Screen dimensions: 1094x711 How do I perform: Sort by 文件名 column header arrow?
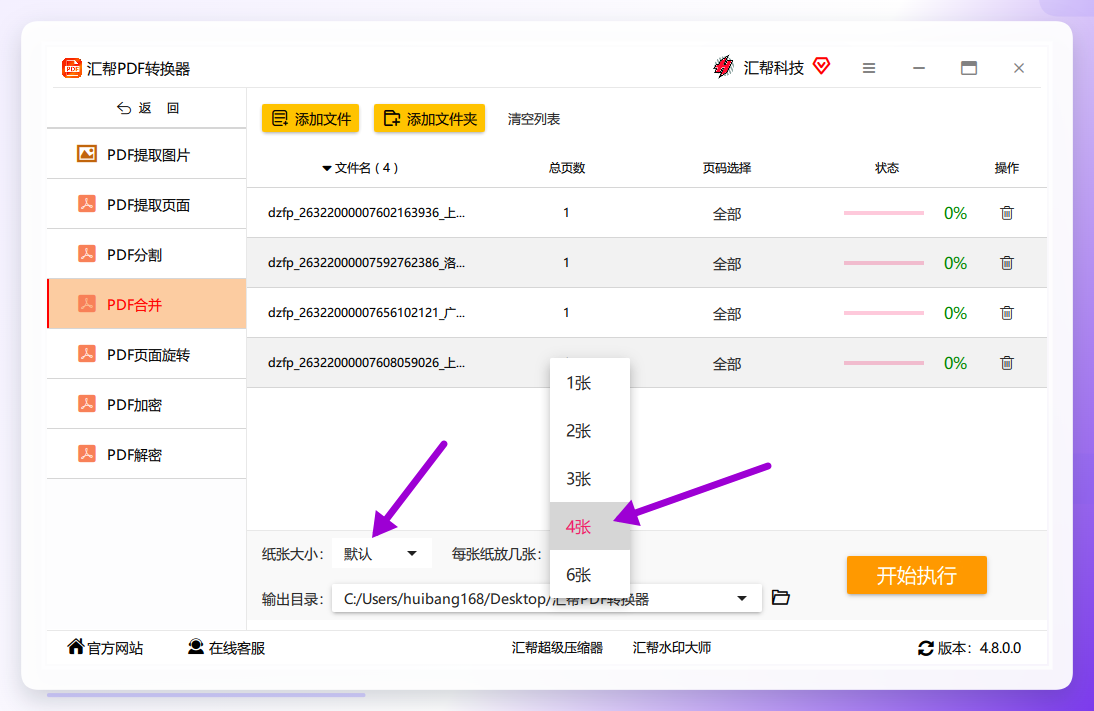tap(326, 168)
